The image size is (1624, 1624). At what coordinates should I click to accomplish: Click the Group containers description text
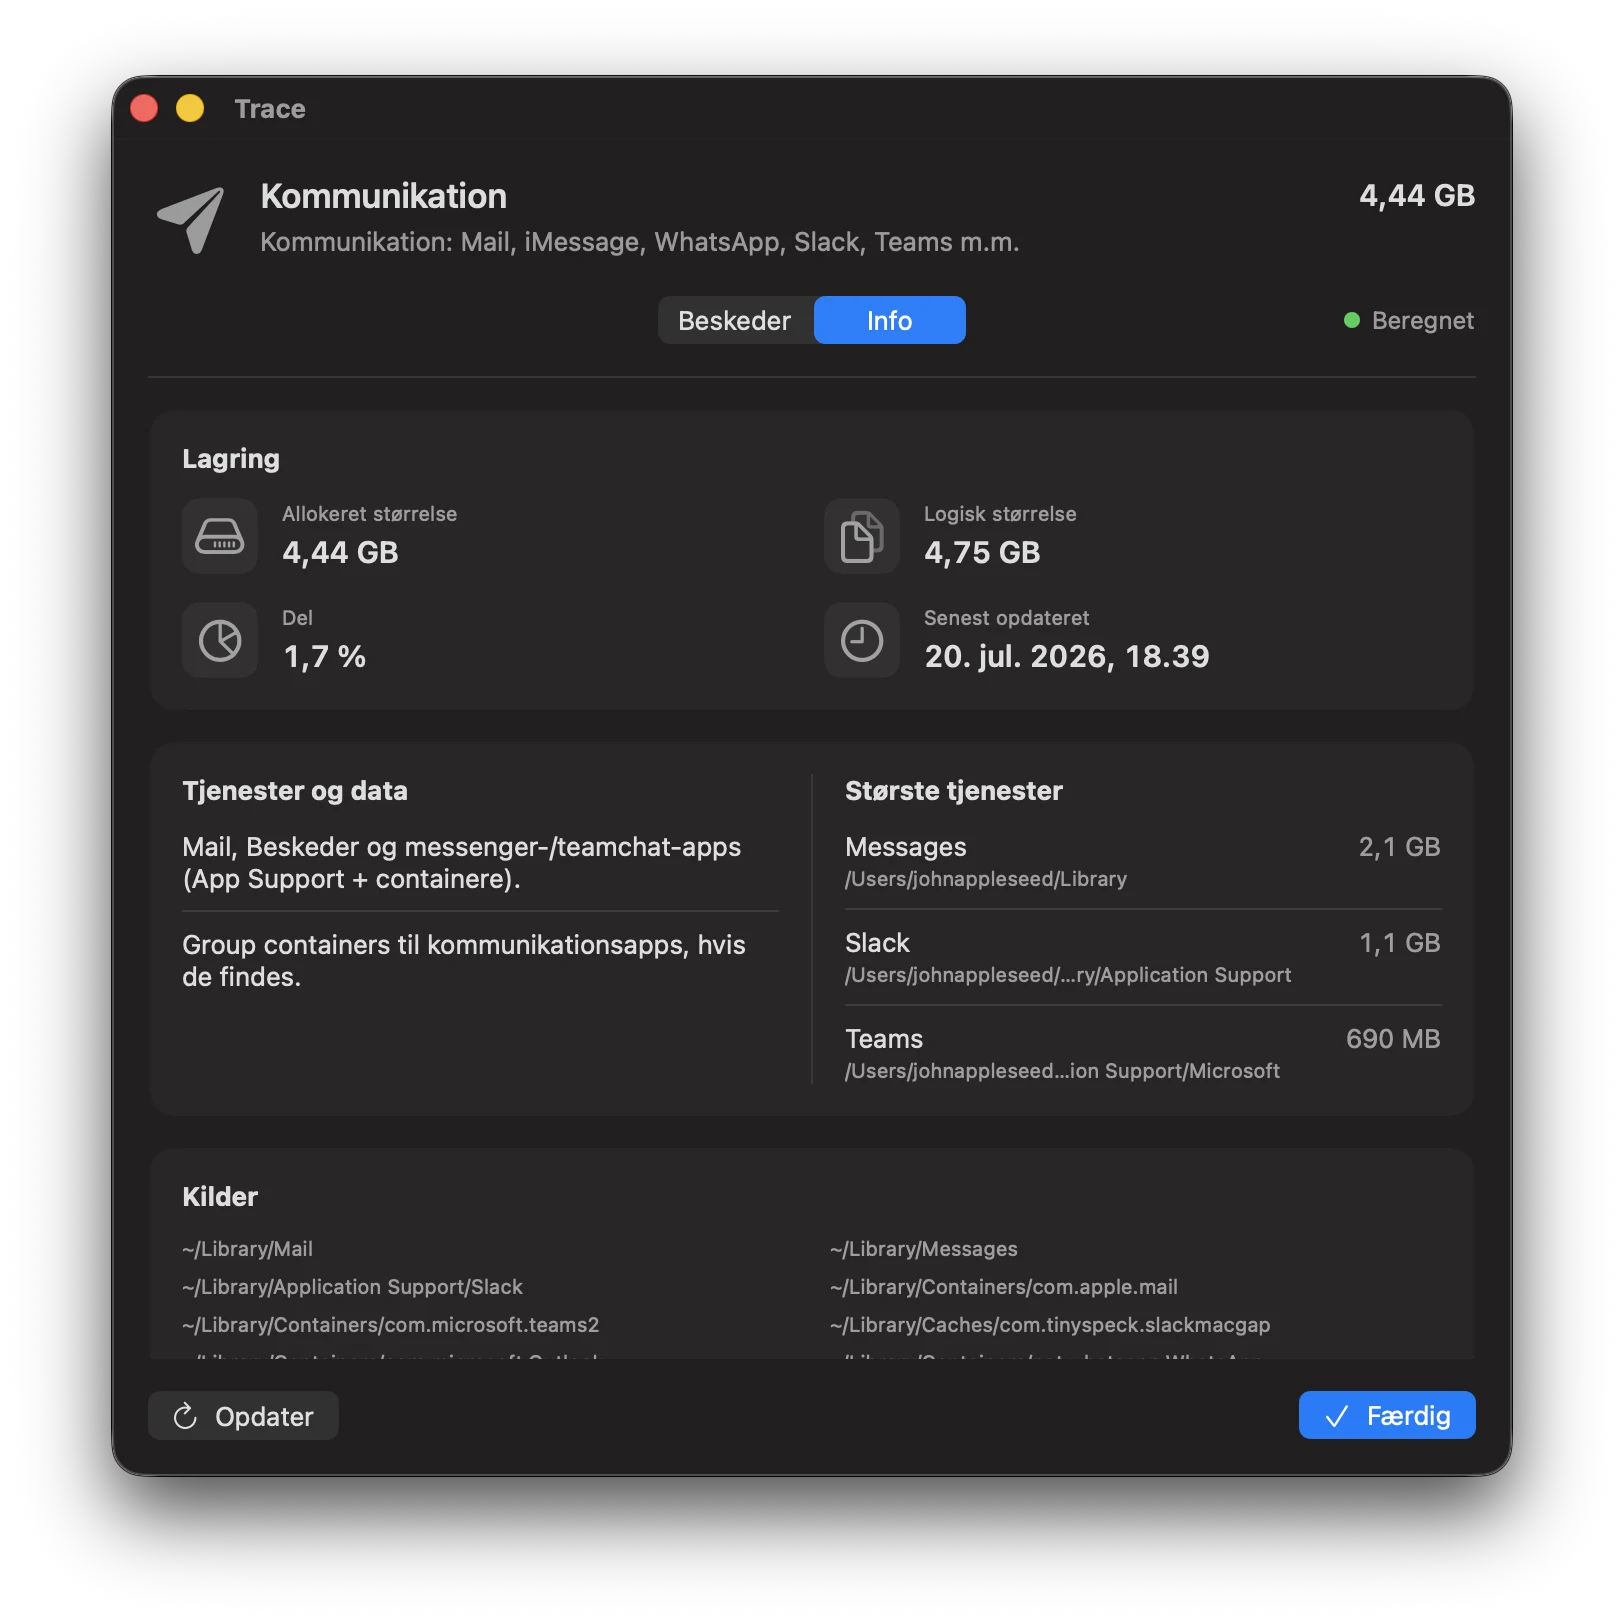point(464,961)
